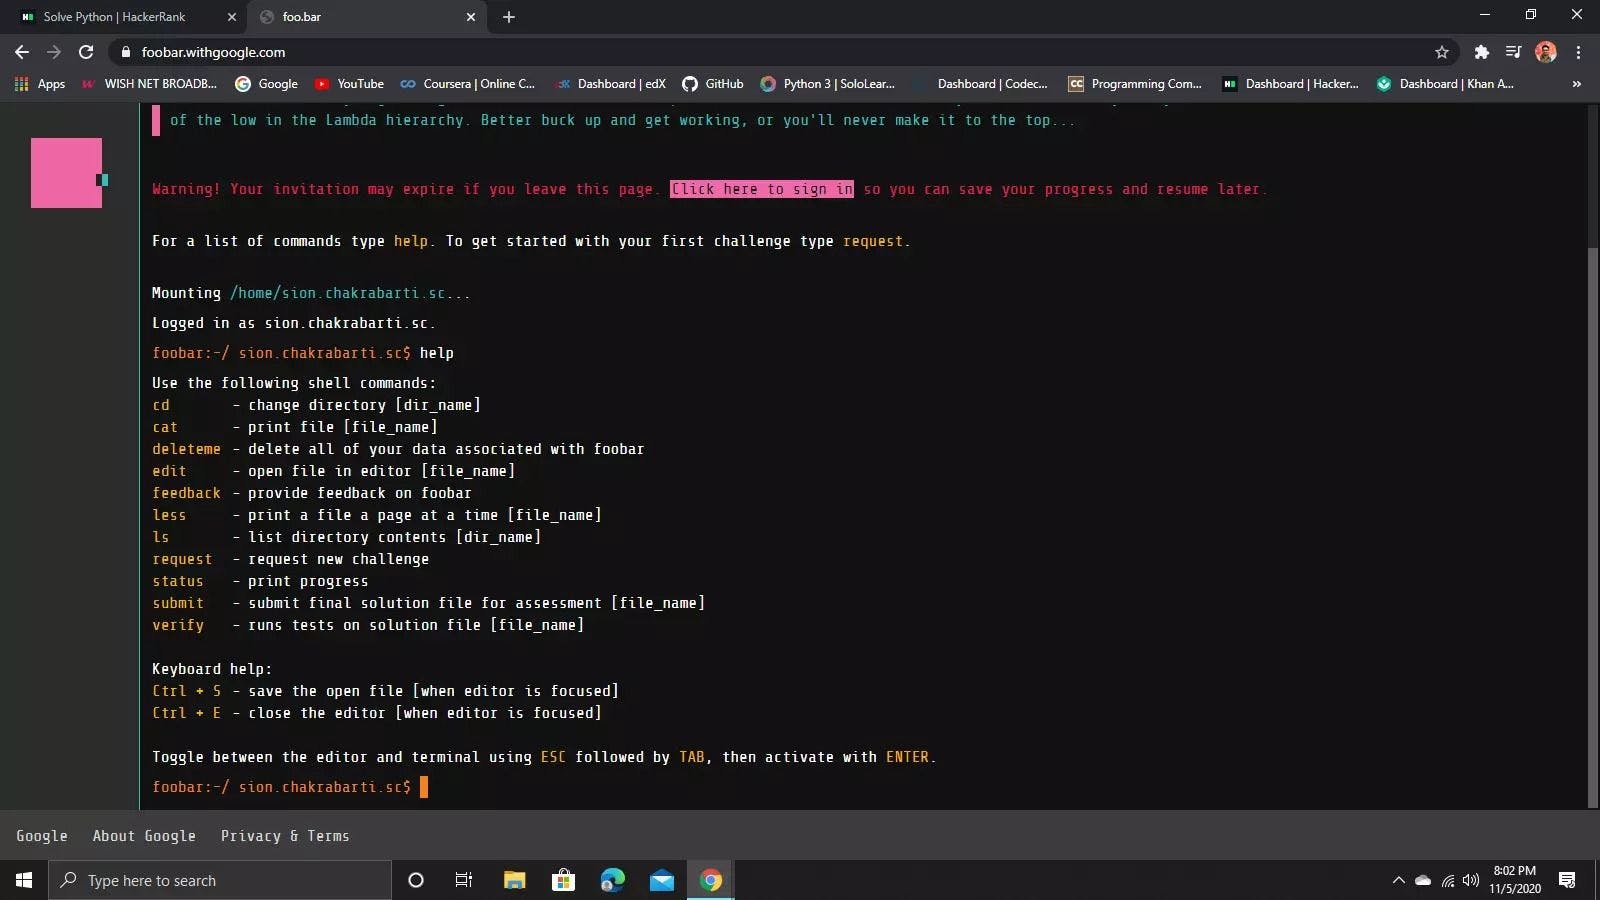
Task: Open the Chrome three-dot menu
Action: click(x=1578, y=52)
